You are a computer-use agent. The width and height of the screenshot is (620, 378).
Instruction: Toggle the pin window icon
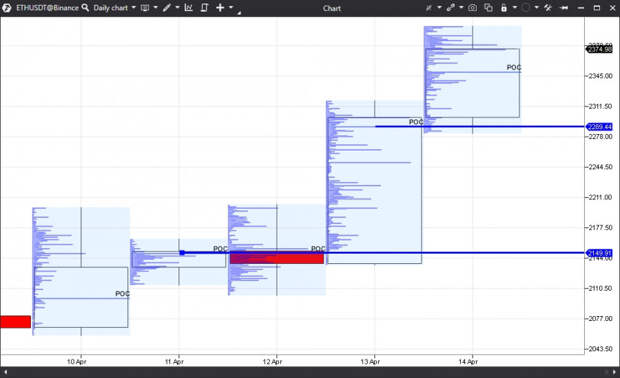564,8
